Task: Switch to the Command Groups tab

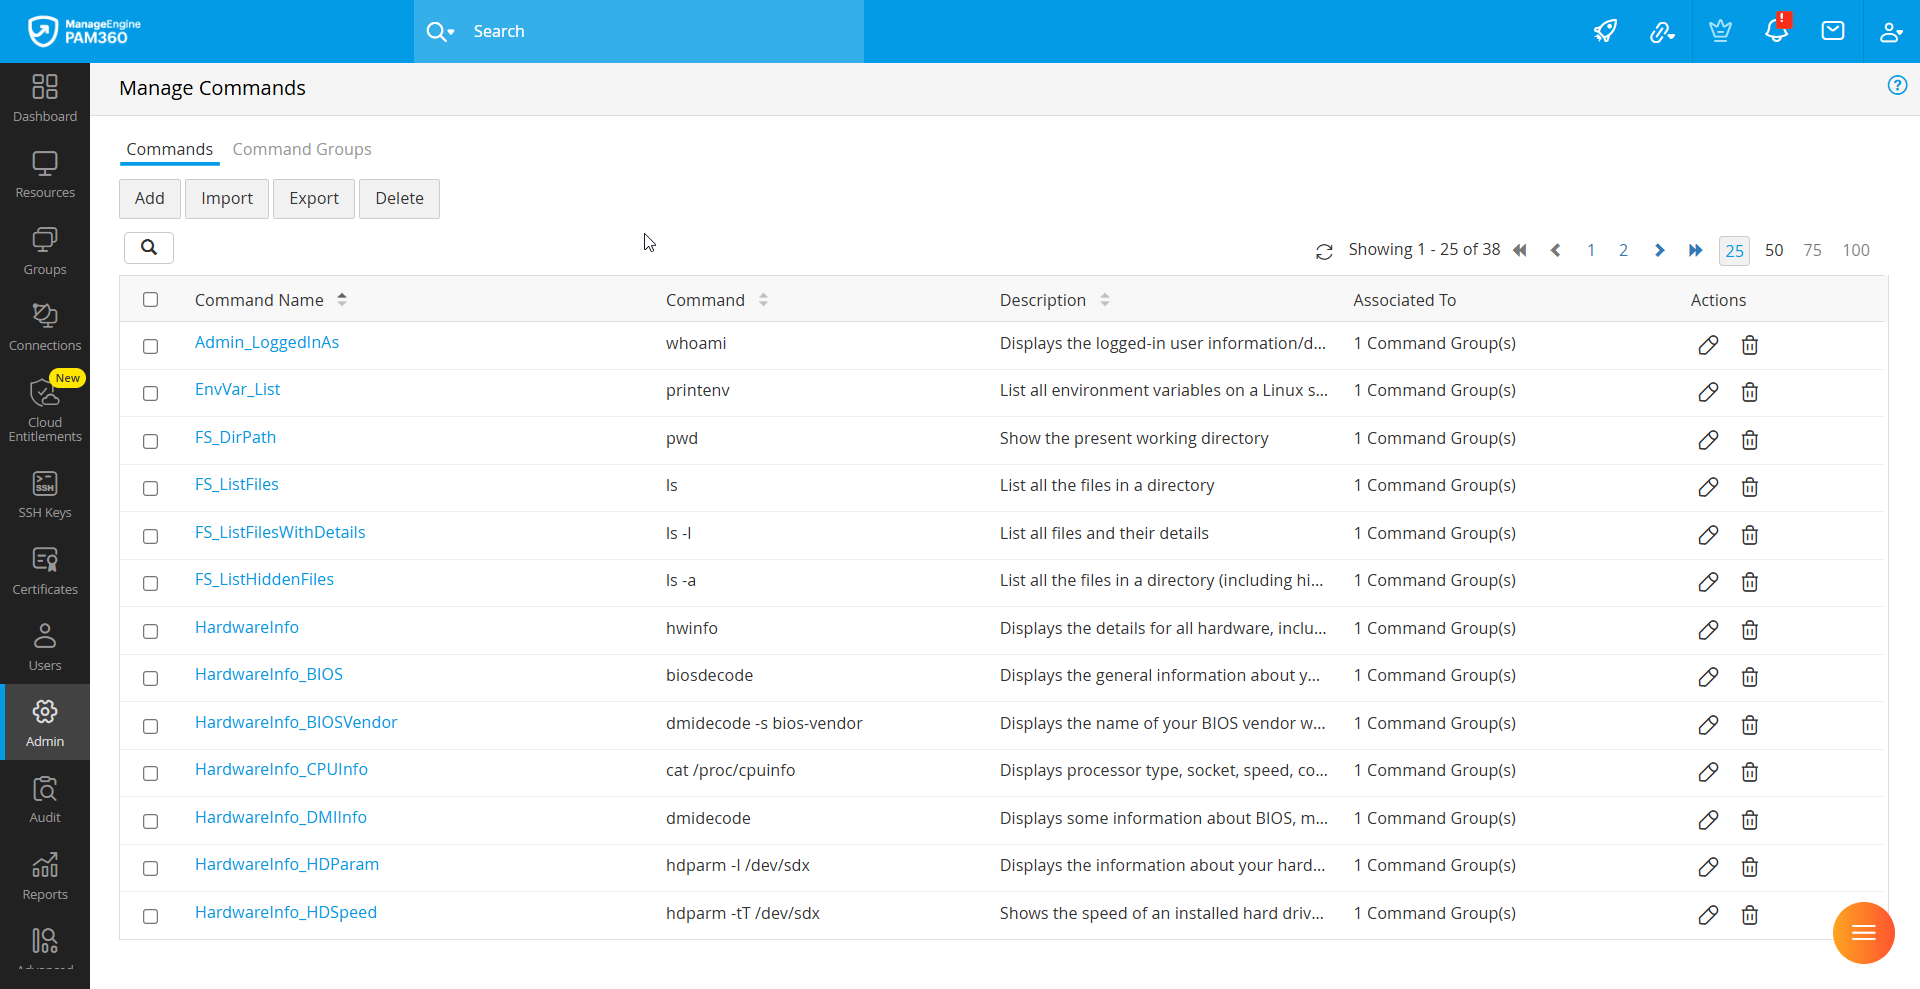Action: point(302,149)
